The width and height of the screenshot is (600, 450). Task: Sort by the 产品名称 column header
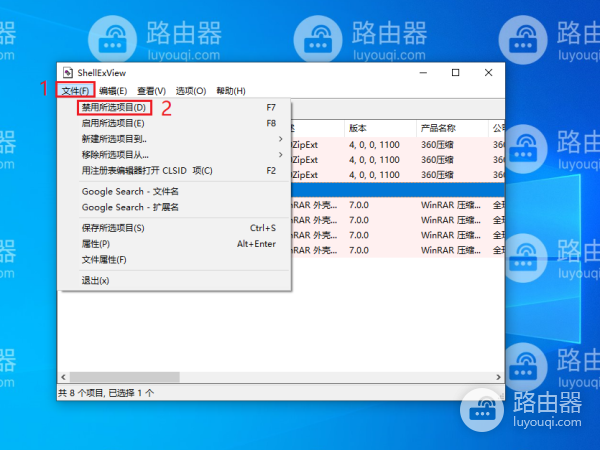coord(452,128)
